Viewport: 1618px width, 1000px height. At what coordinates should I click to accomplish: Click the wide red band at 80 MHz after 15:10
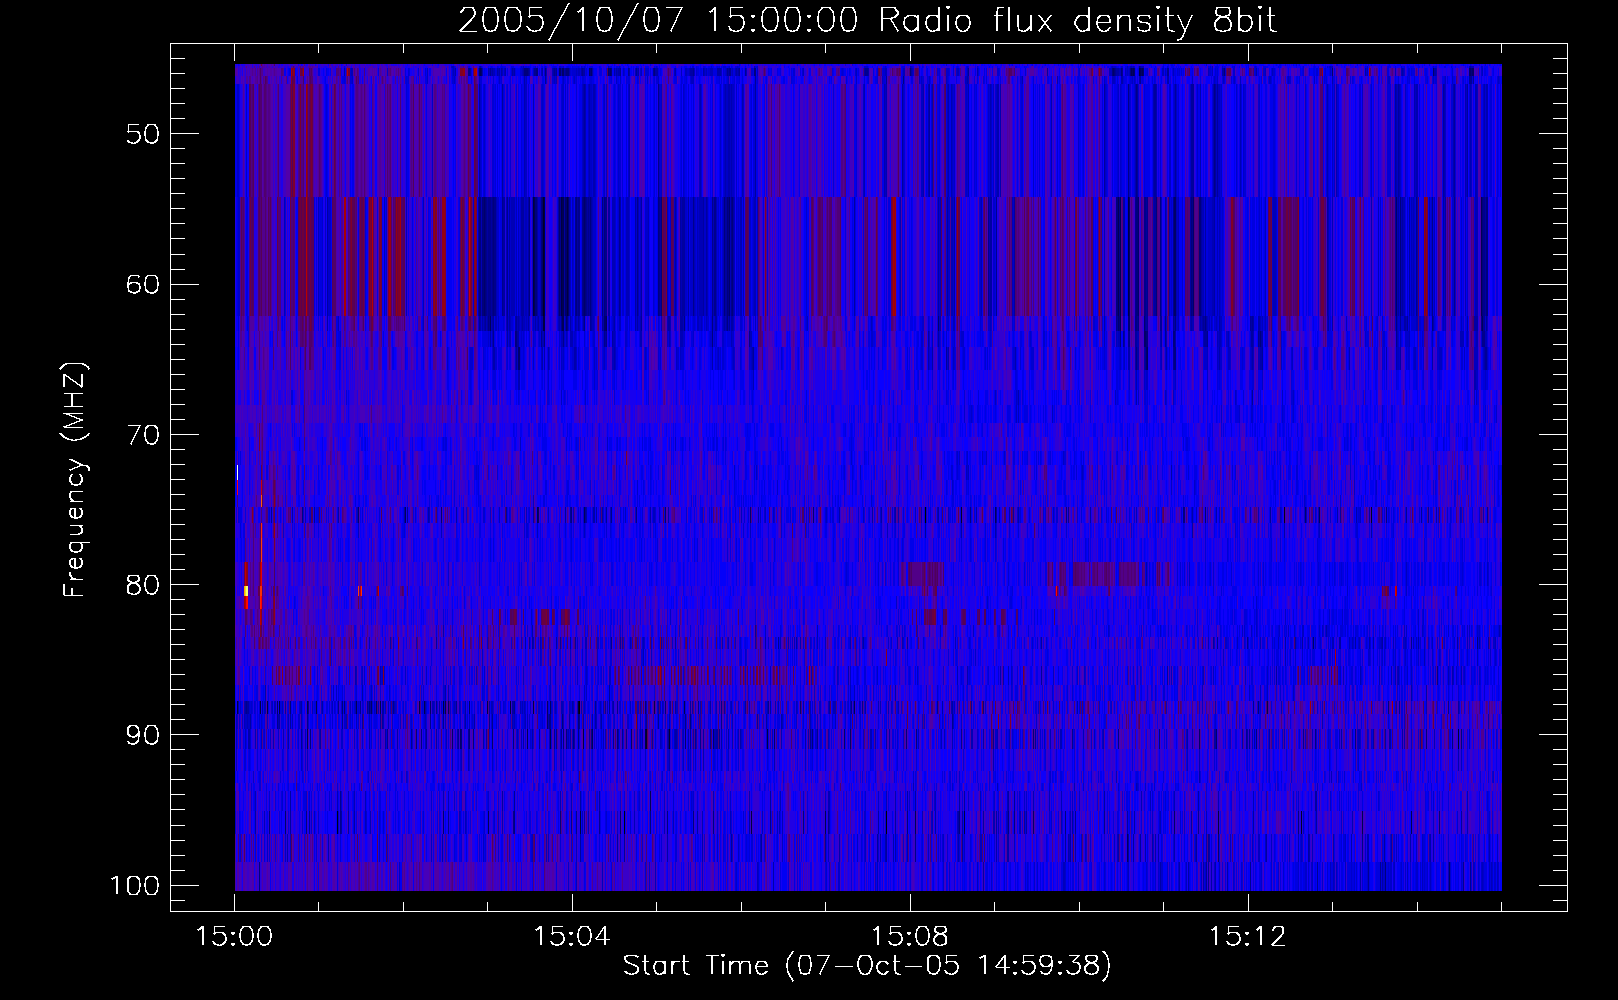coord(1097,574)
